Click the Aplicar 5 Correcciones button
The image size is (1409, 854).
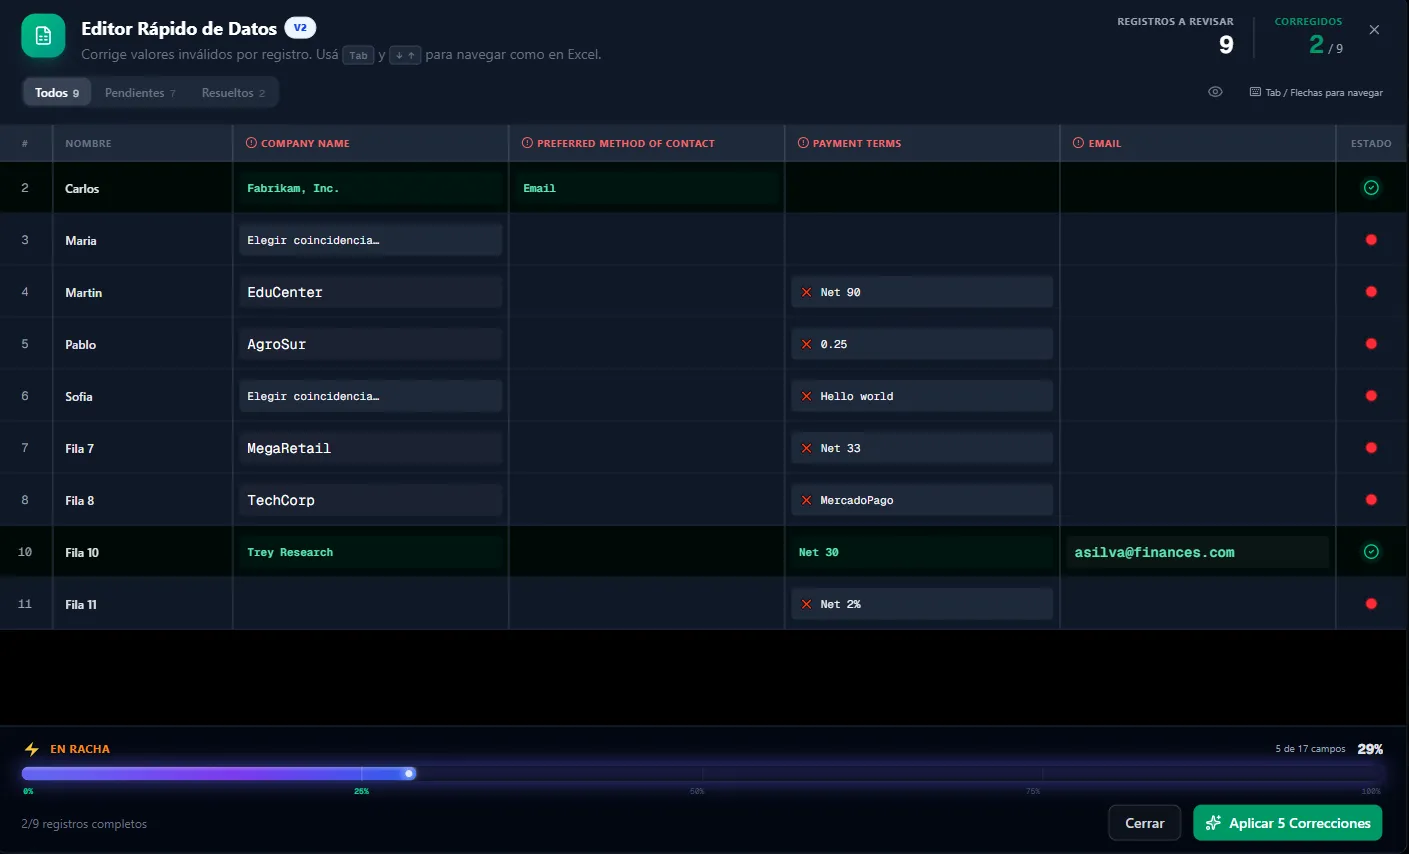[1288, 823]
